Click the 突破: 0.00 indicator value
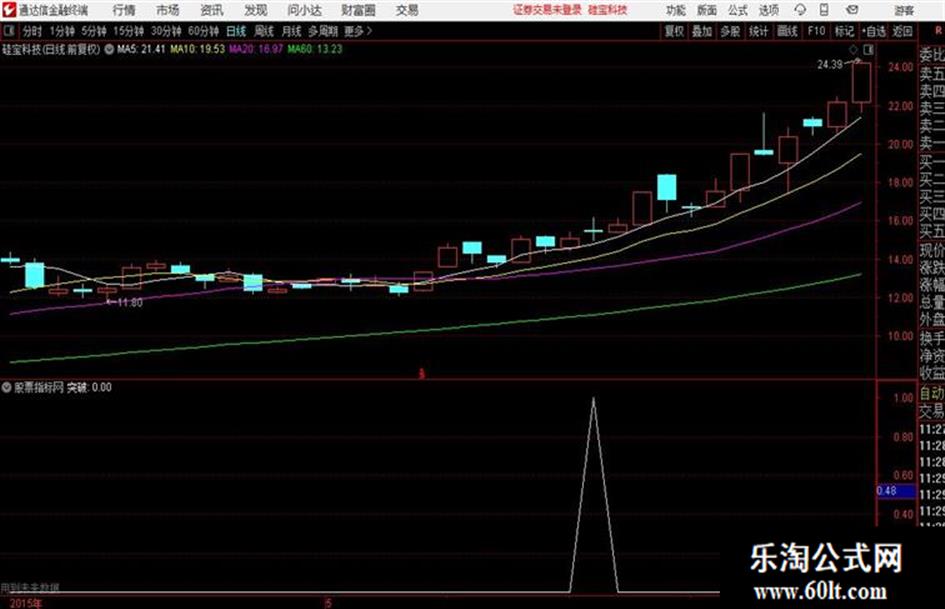 (89, 387)
